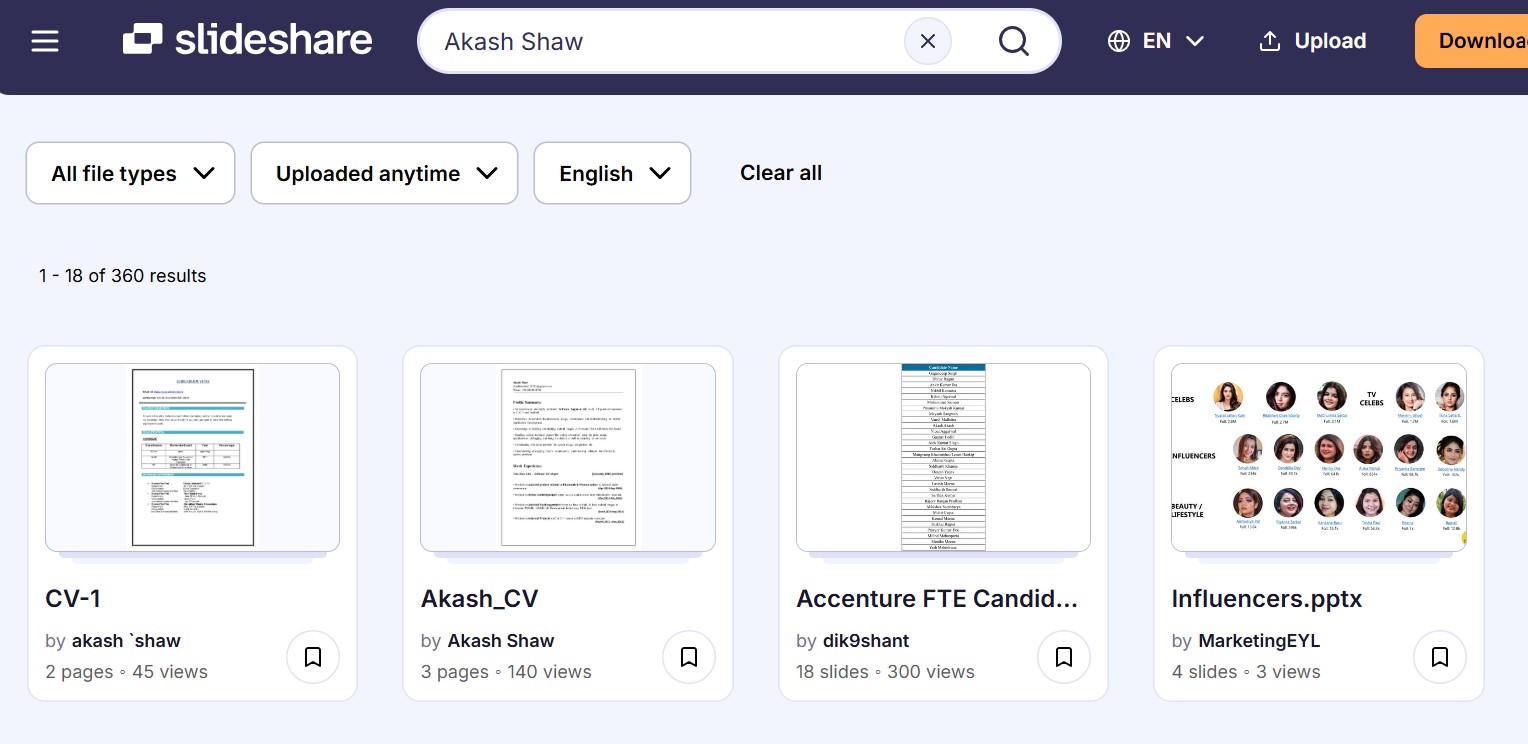The height and width of the screenshot is (744, 1528).
Task: Open the CV-1 document thumbnail
Action: pos(193,456)
